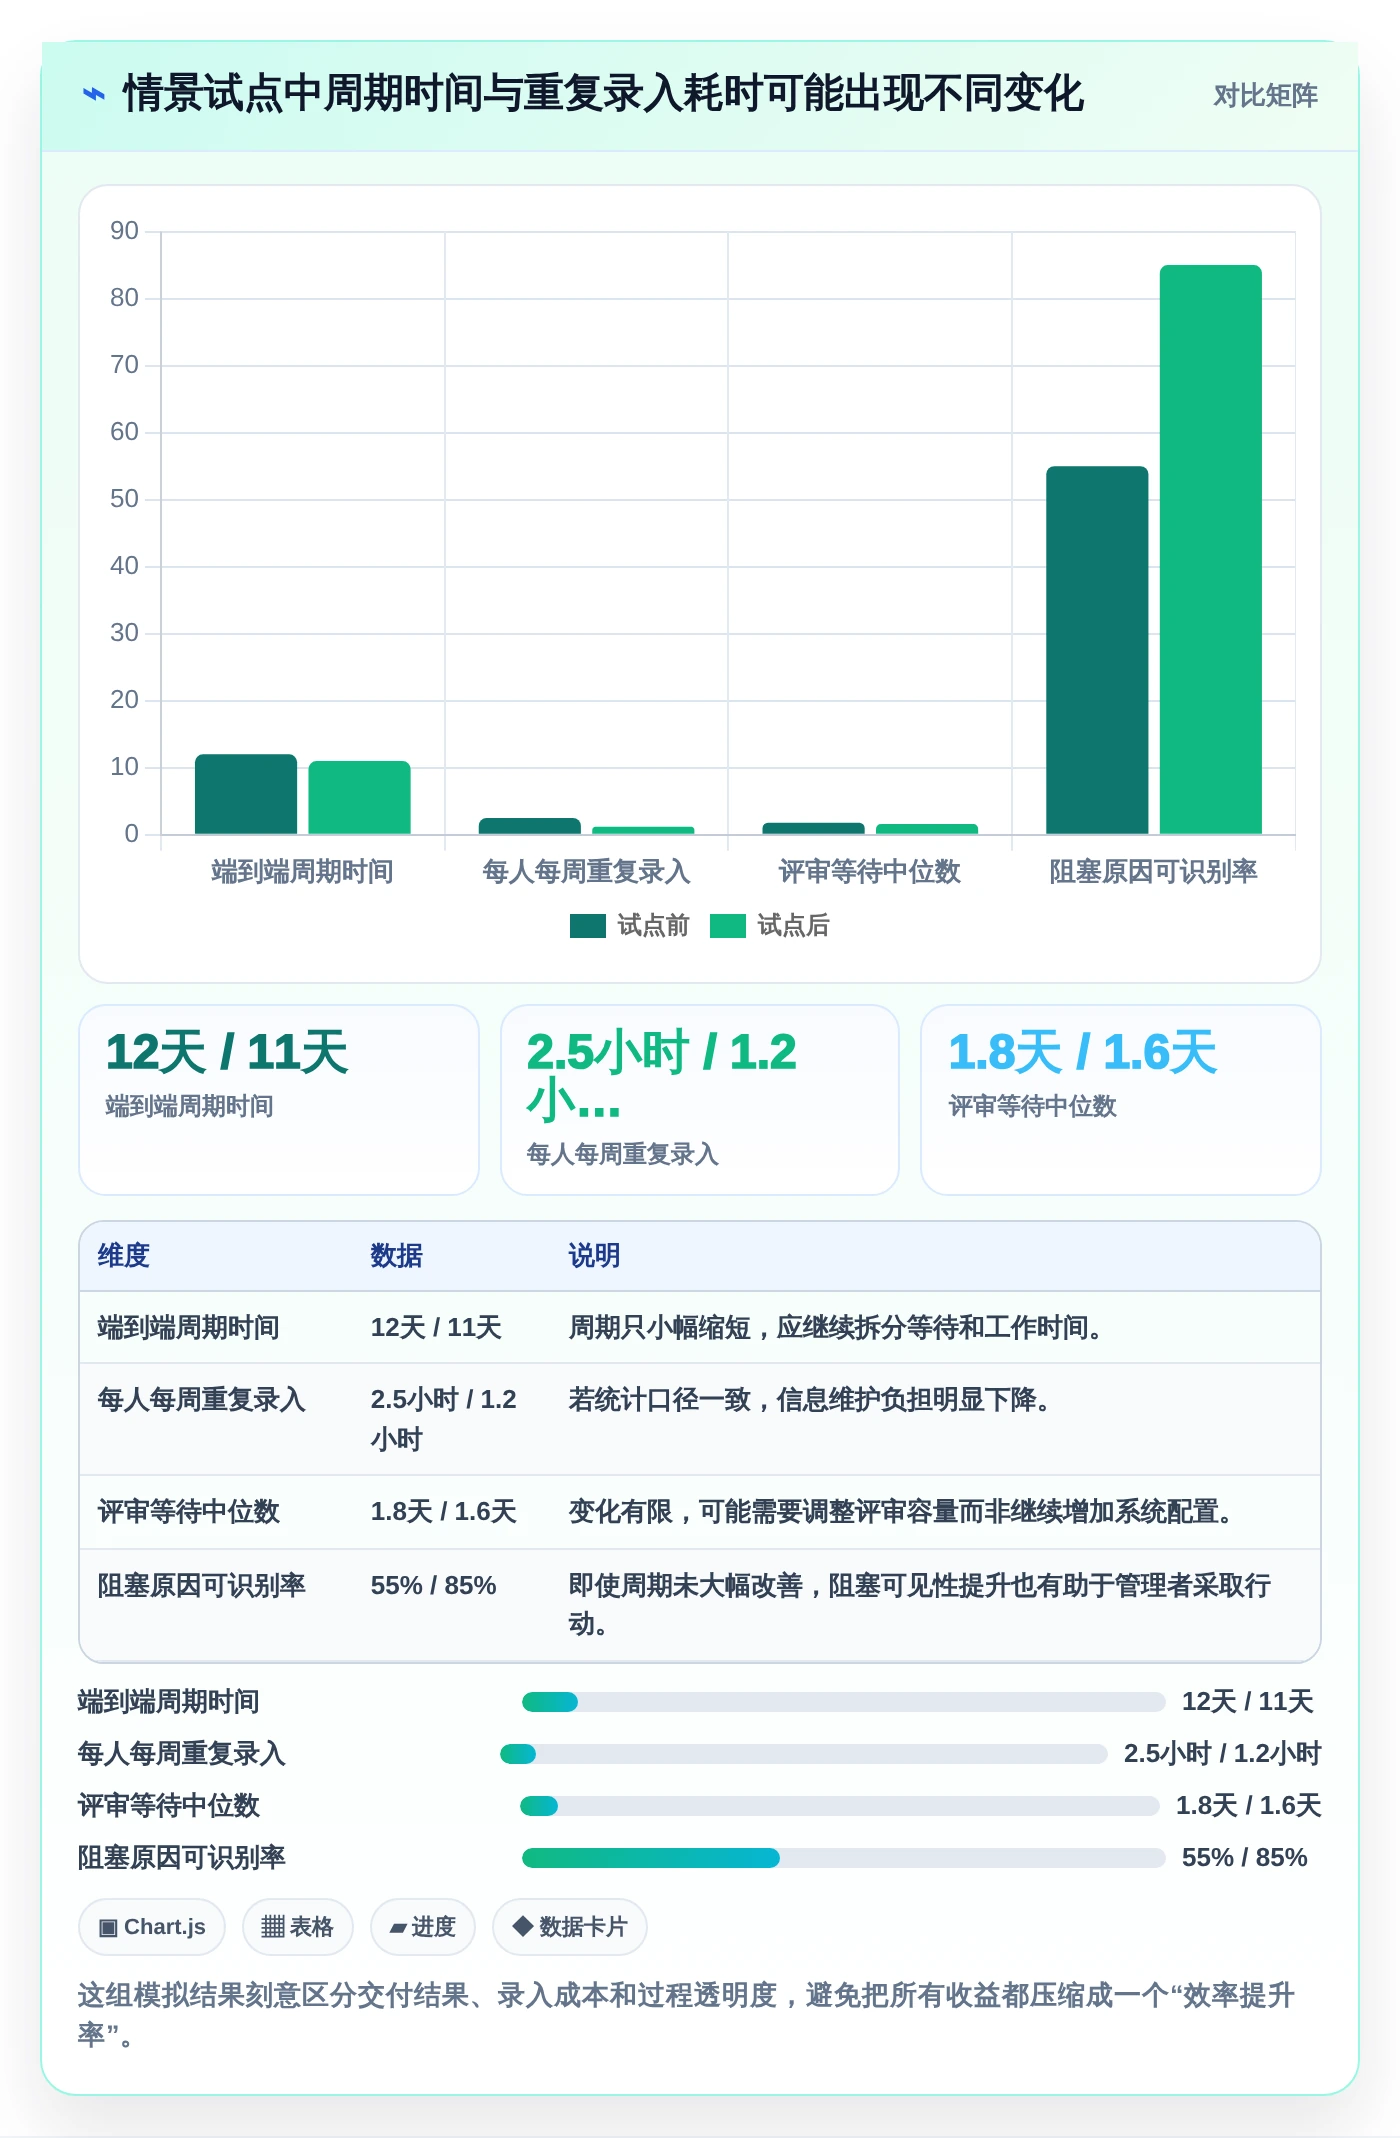Click the diamond icon on 数据卡片 chip
The width and height of the screenshot is (1400, 2138).
[522, 1926]
